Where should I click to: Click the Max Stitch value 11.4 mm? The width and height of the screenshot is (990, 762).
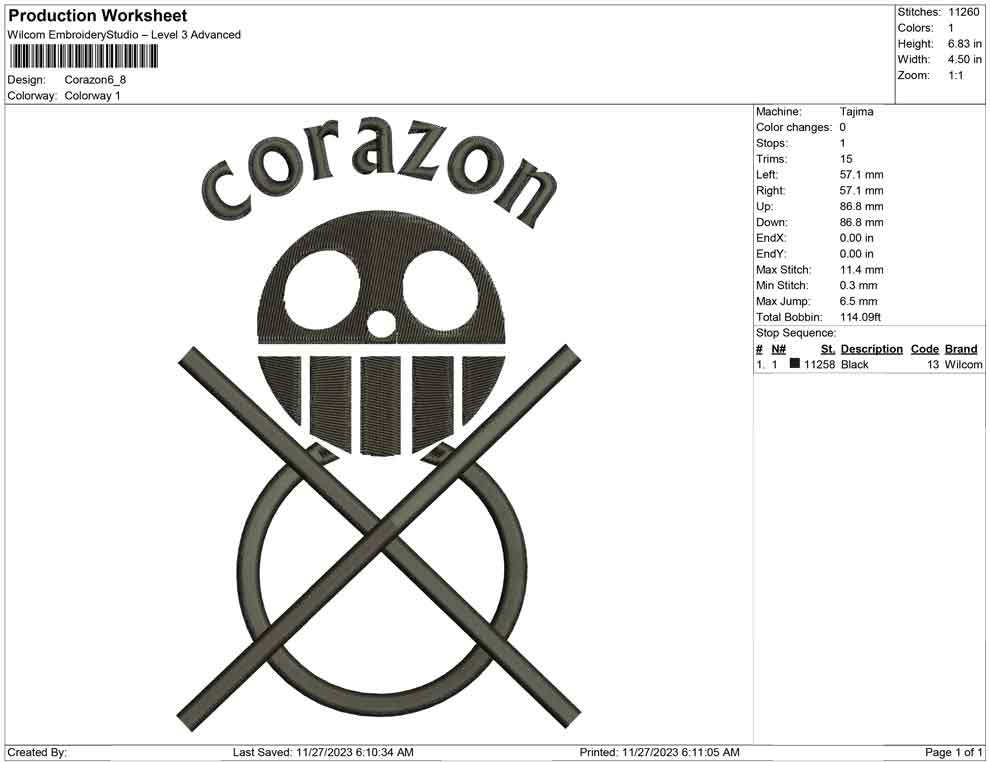point(862,270)
